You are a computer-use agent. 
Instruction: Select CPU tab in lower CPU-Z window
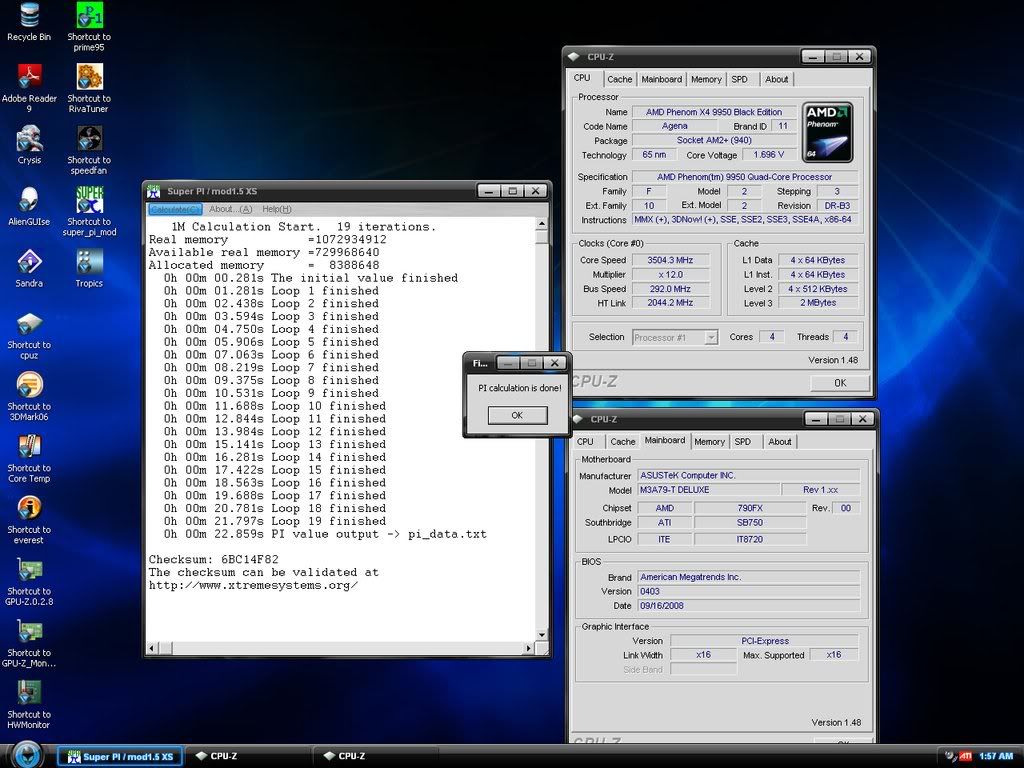pyautogui.click(x=585, y=441)
